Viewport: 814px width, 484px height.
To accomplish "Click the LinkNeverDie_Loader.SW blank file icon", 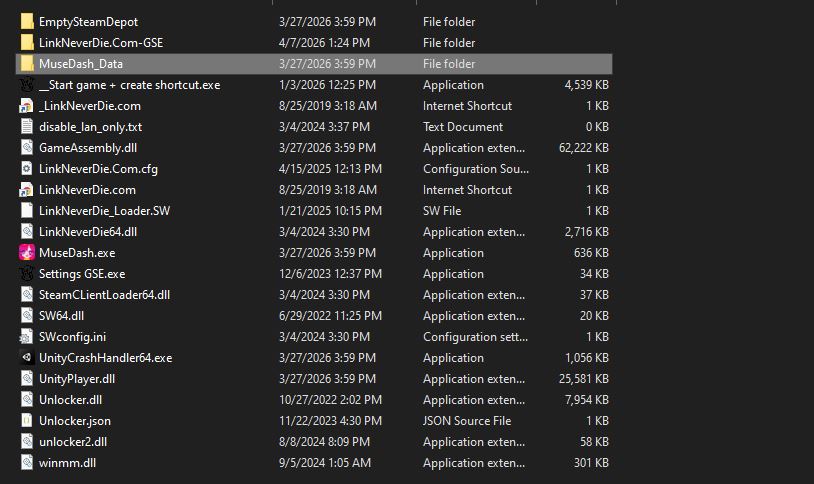I will [27, 211].
